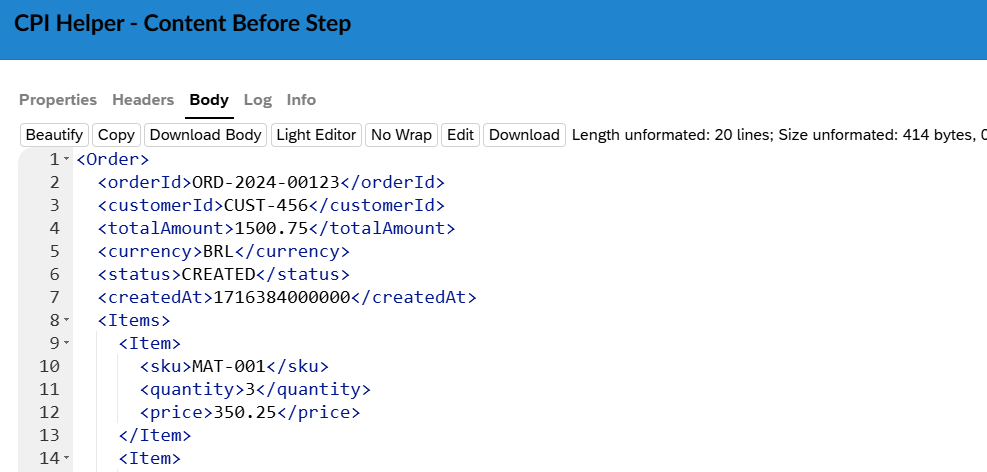Switch to the Headers tab
The width and height of the screenshot is (987, 472).
click(143, 100)
